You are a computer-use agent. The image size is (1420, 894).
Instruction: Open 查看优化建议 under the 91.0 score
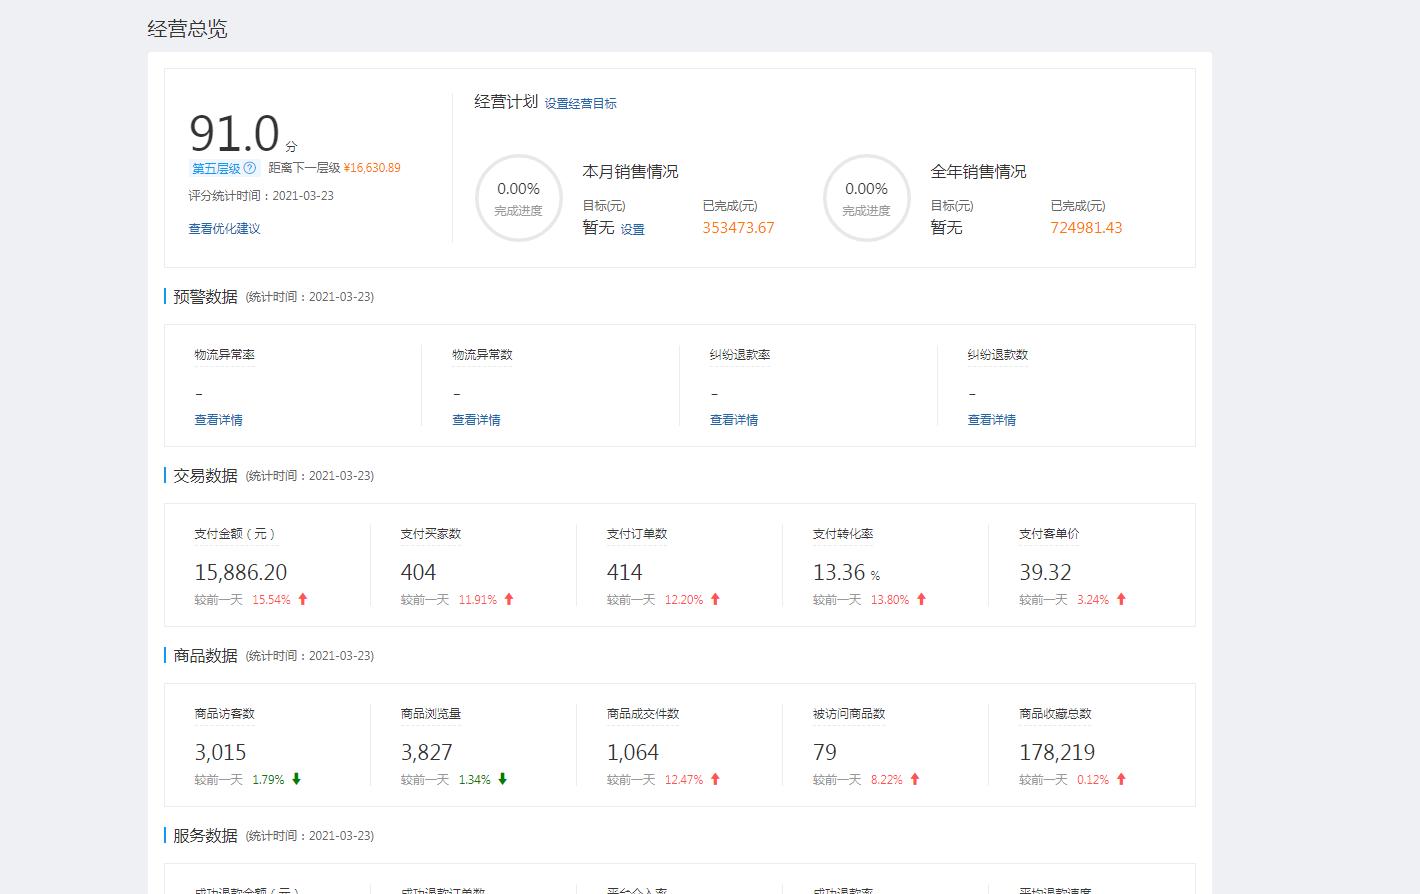[223, 229]
